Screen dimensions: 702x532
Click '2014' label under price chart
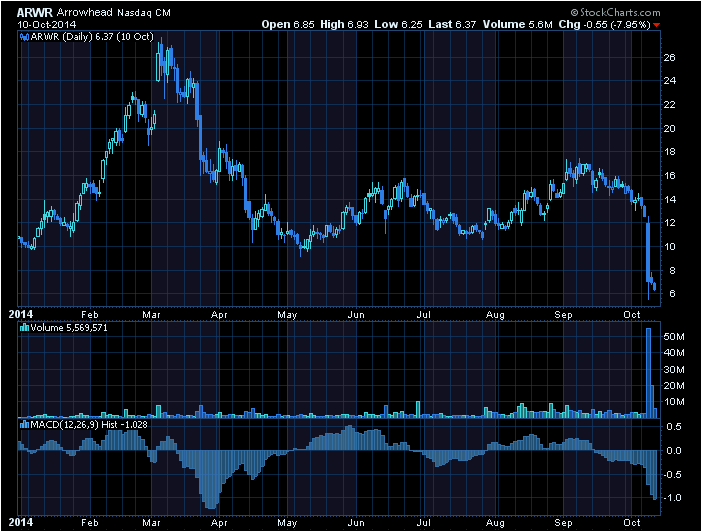pos(21,314)
